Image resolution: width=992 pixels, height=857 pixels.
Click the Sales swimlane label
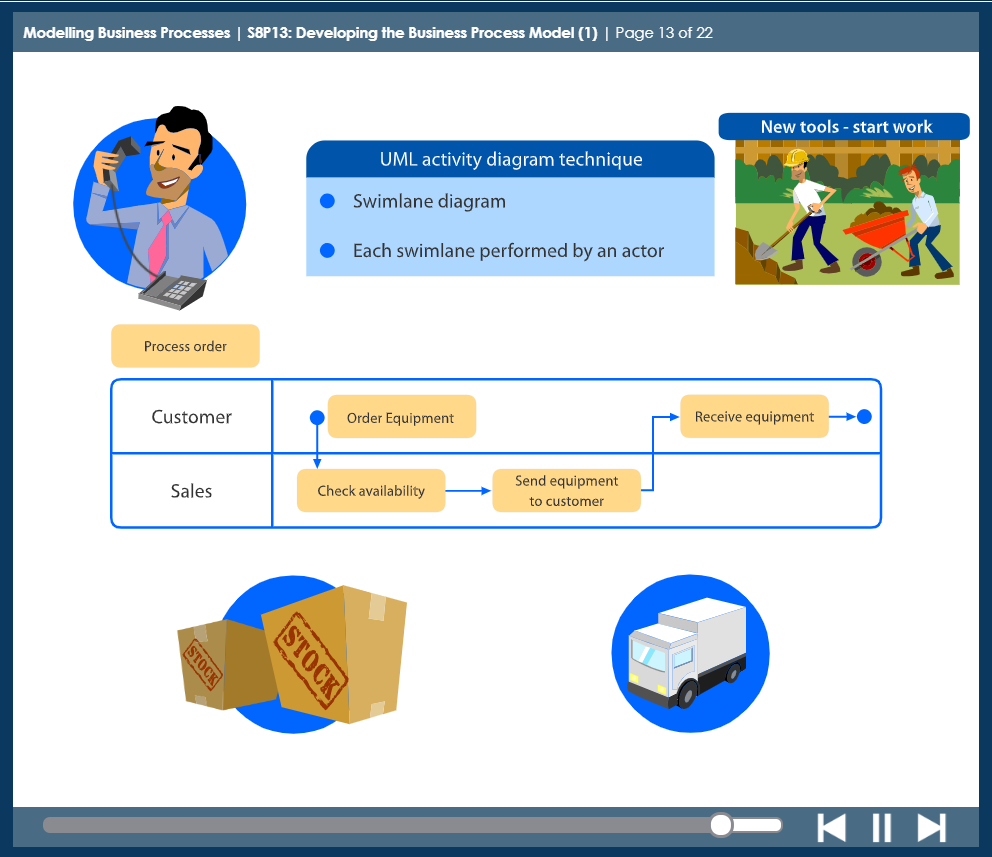click(x=191, y=491)
